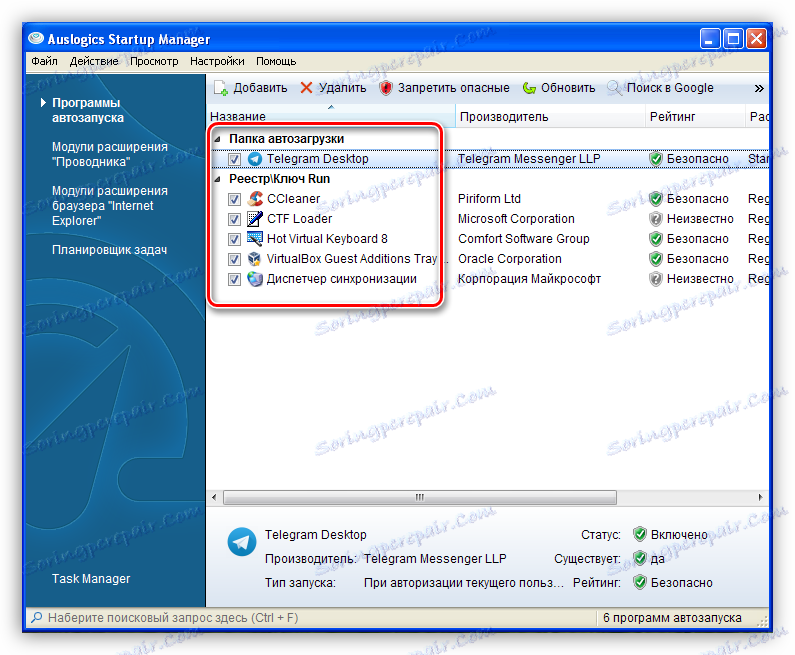
Task: Click the safe rating shield in the Telegram Desktop row
Action: (656, 159)
